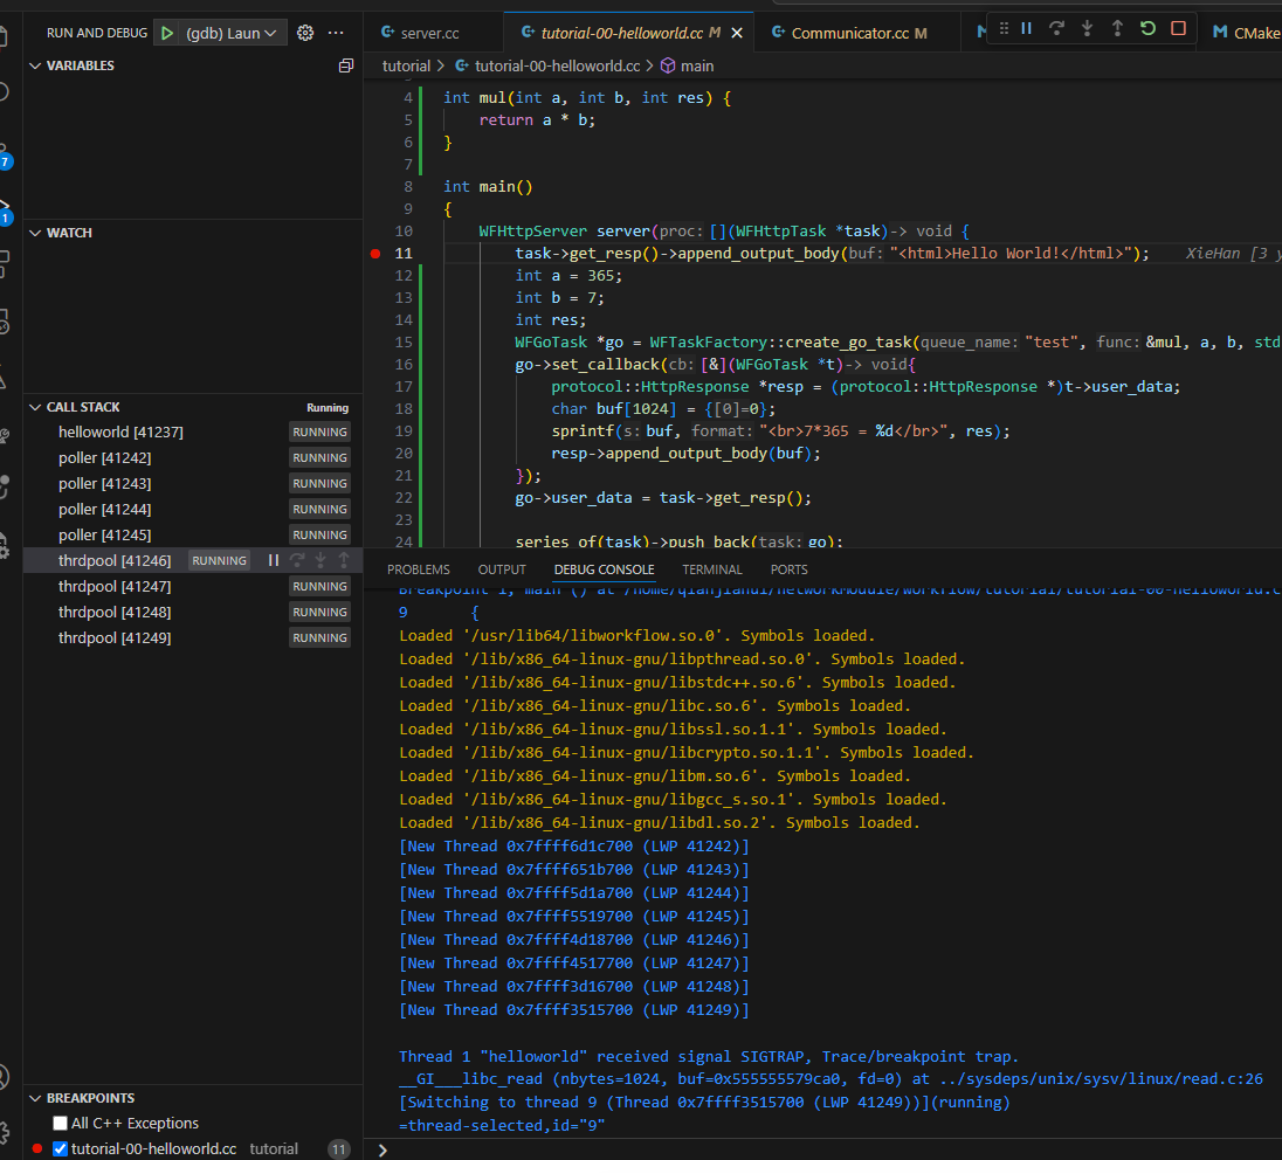This screenshot has width=1282, height=1173.
Task: Select the poller [41245] thread
Action: pos(104,535)
